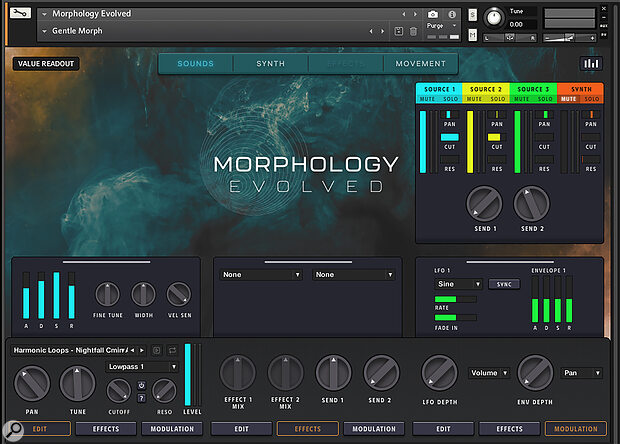The width and height of the screenshot is (620, 444).
Task: Open the instrument info icon
Action: (x=452, y=15)
